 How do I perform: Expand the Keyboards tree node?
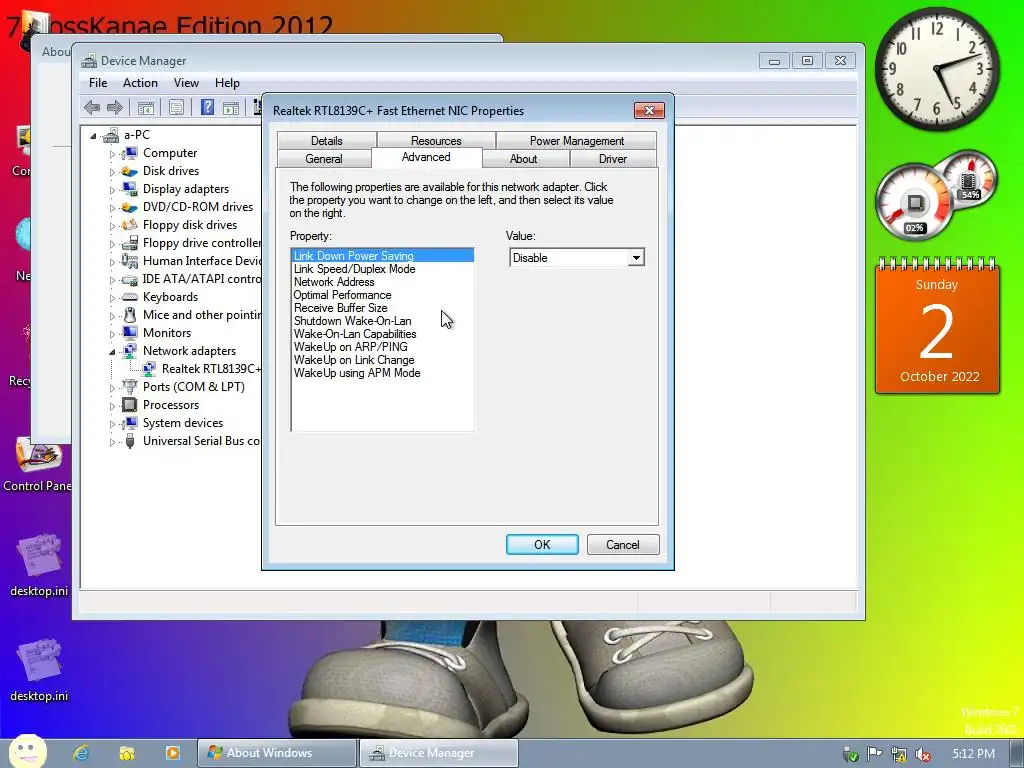[x=112, y=298]
